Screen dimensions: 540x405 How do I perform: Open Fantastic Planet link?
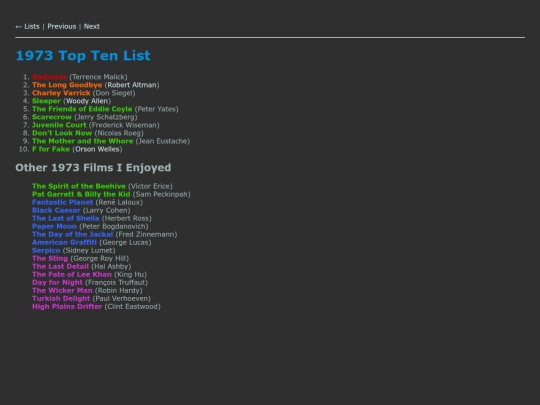(63, 202)
